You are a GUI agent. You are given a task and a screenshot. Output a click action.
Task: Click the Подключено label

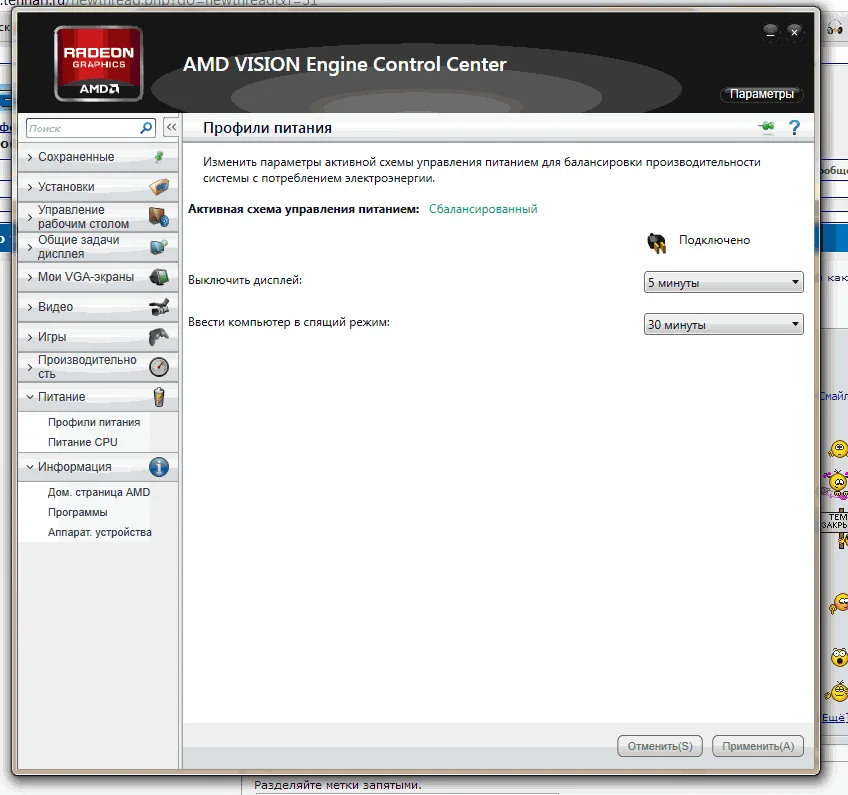click(714, 240)
